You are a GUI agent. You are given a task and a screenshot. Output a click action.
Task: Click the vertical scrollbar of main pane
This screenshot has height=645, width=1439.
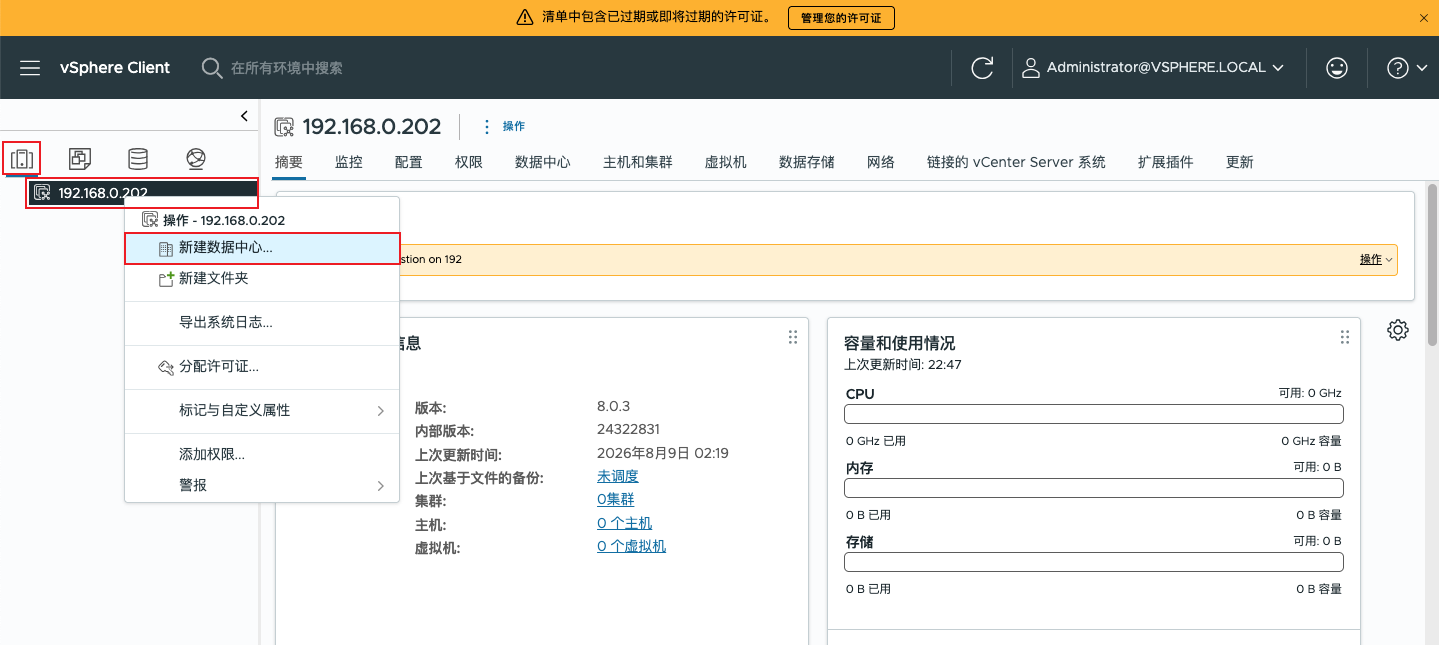(1432, 264)
